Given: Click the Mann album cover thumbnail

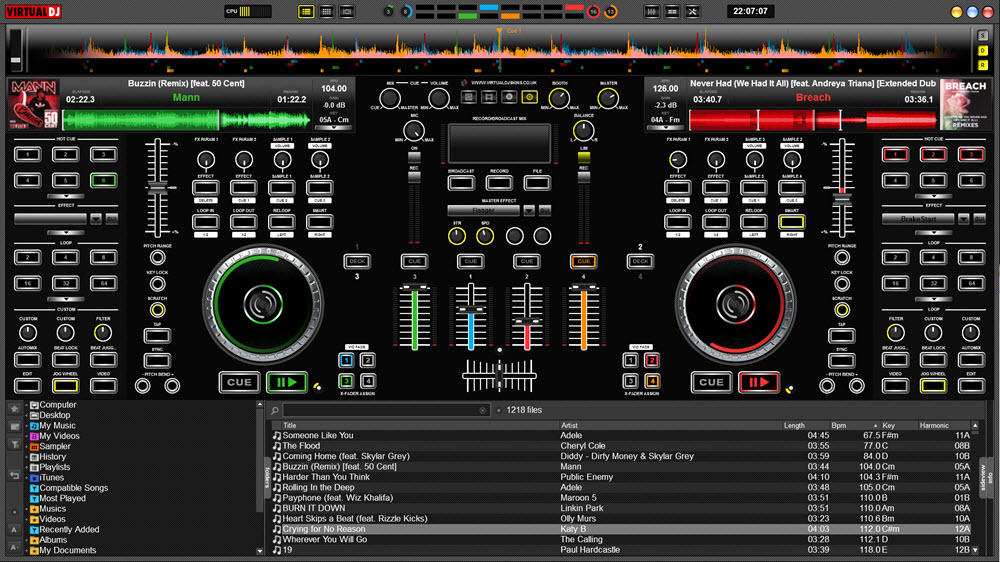Looking at the screenshot, I should coord(34,104).
